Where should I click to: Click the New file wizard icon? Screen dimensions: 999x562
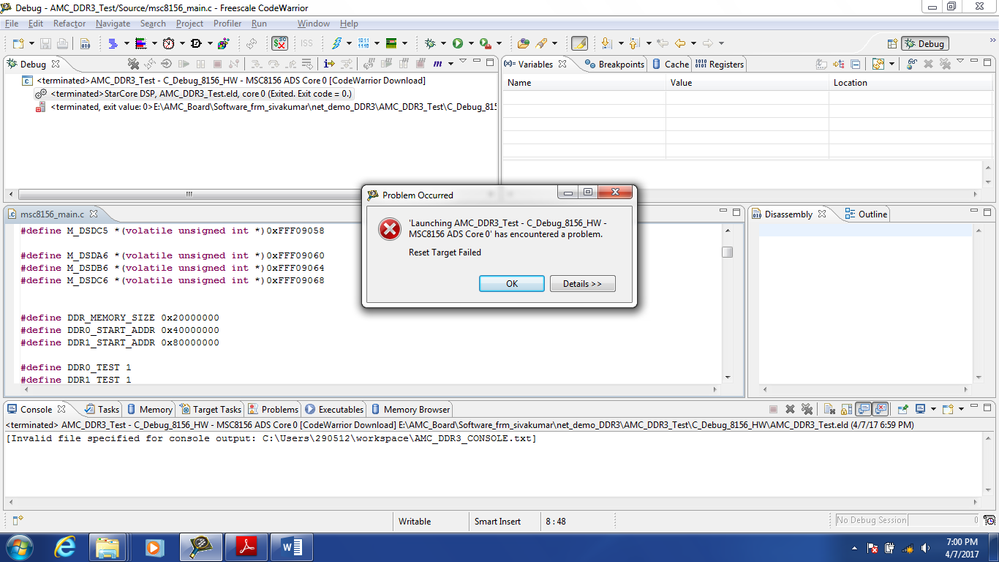point(18,43)
